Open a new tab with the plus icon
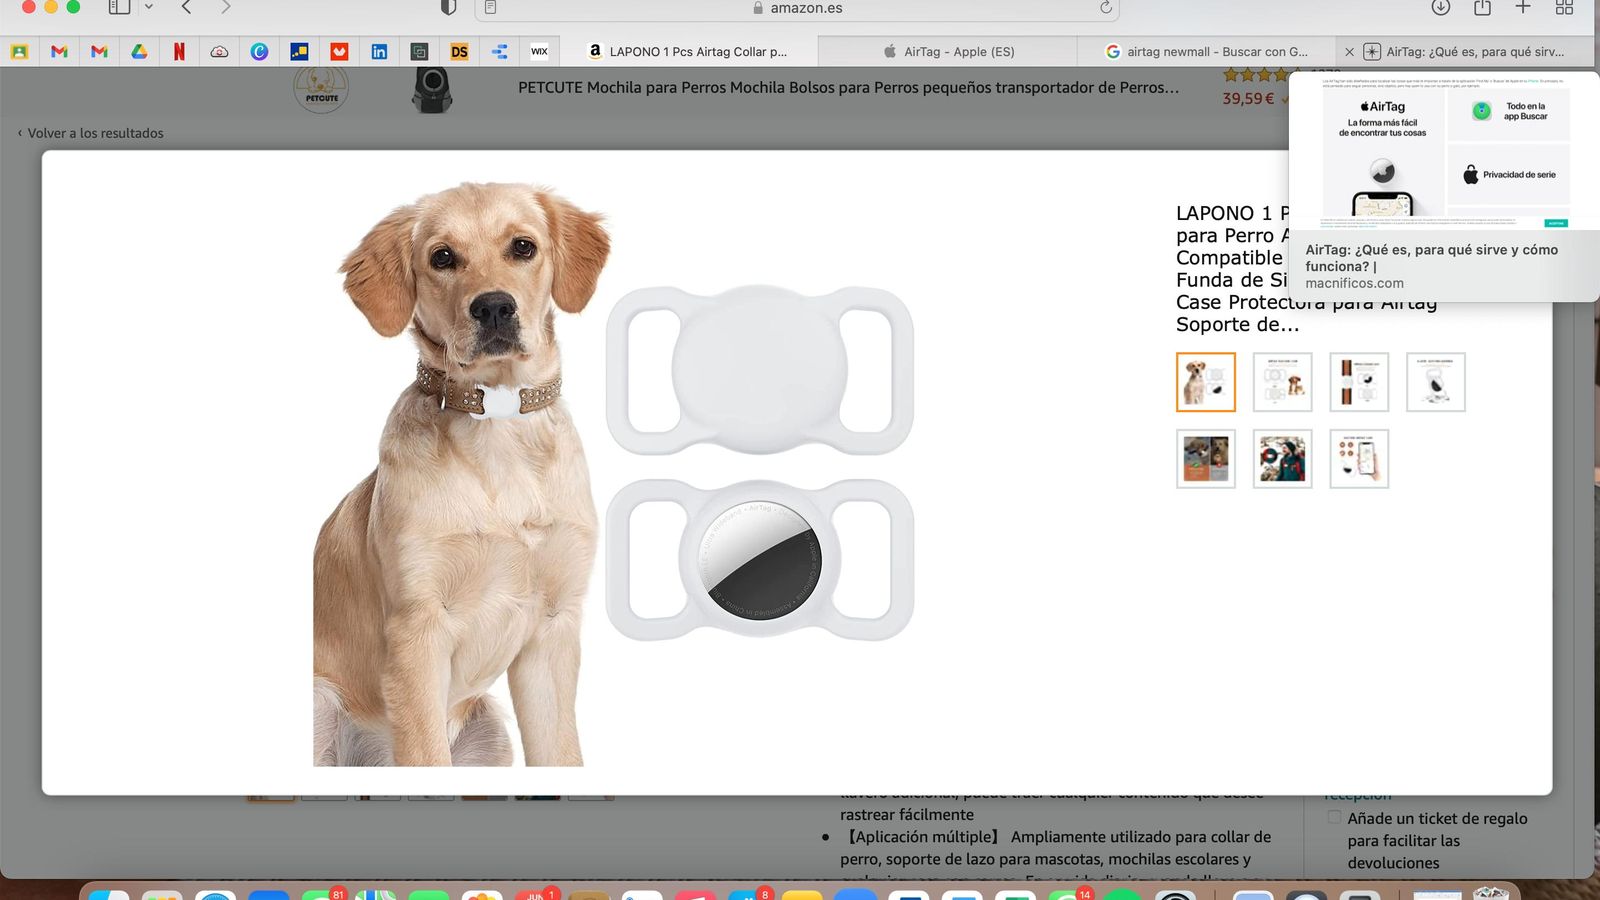This screenshot has width=1600, height=900. (x=1522, y=8)
